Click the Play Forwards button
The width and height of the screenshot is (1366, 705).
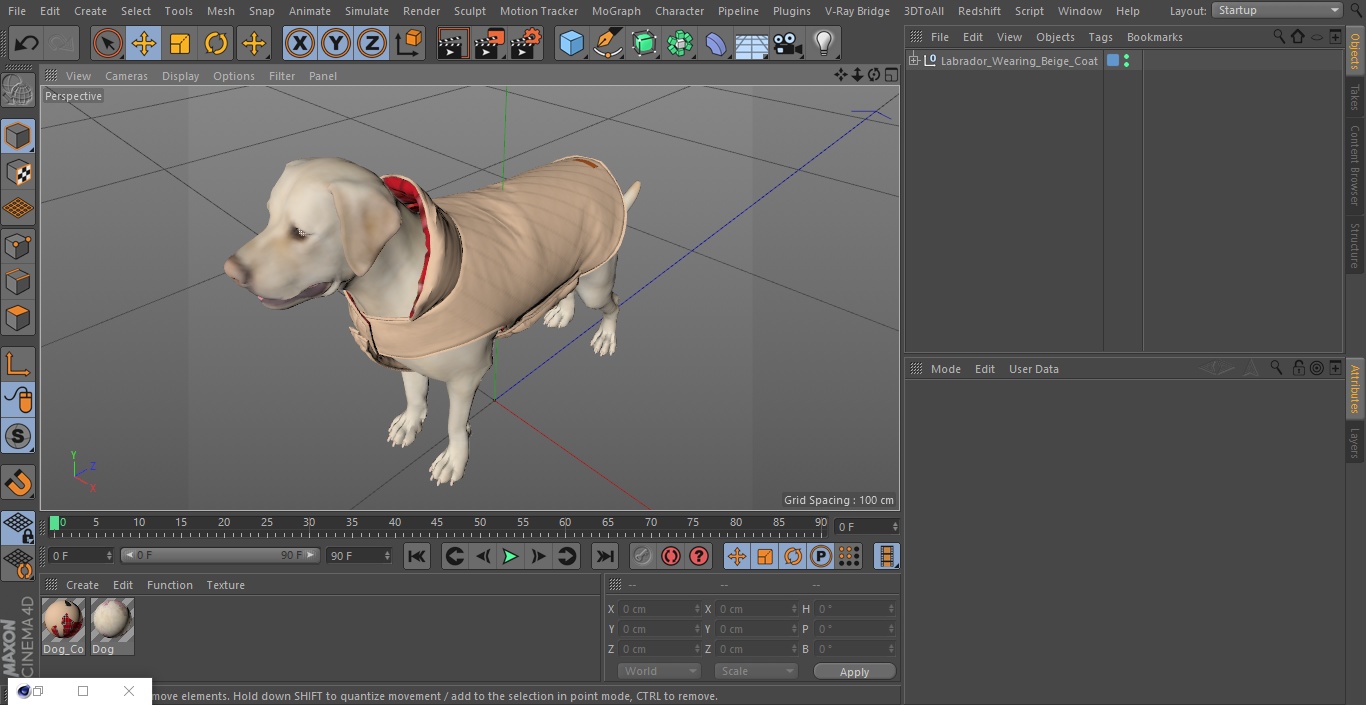pyautogui.click(x=510, y=556)
